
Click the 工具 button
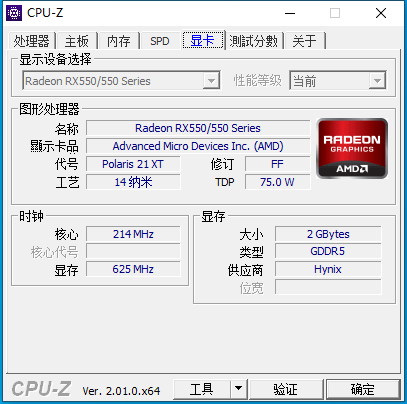(202, 388)
